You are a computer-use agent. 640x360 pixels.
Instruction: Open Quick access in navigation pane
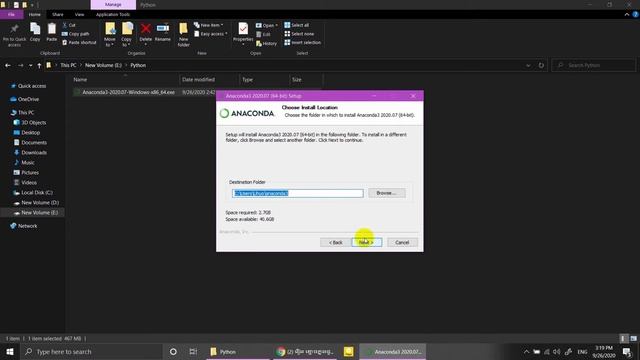(32, 86)
